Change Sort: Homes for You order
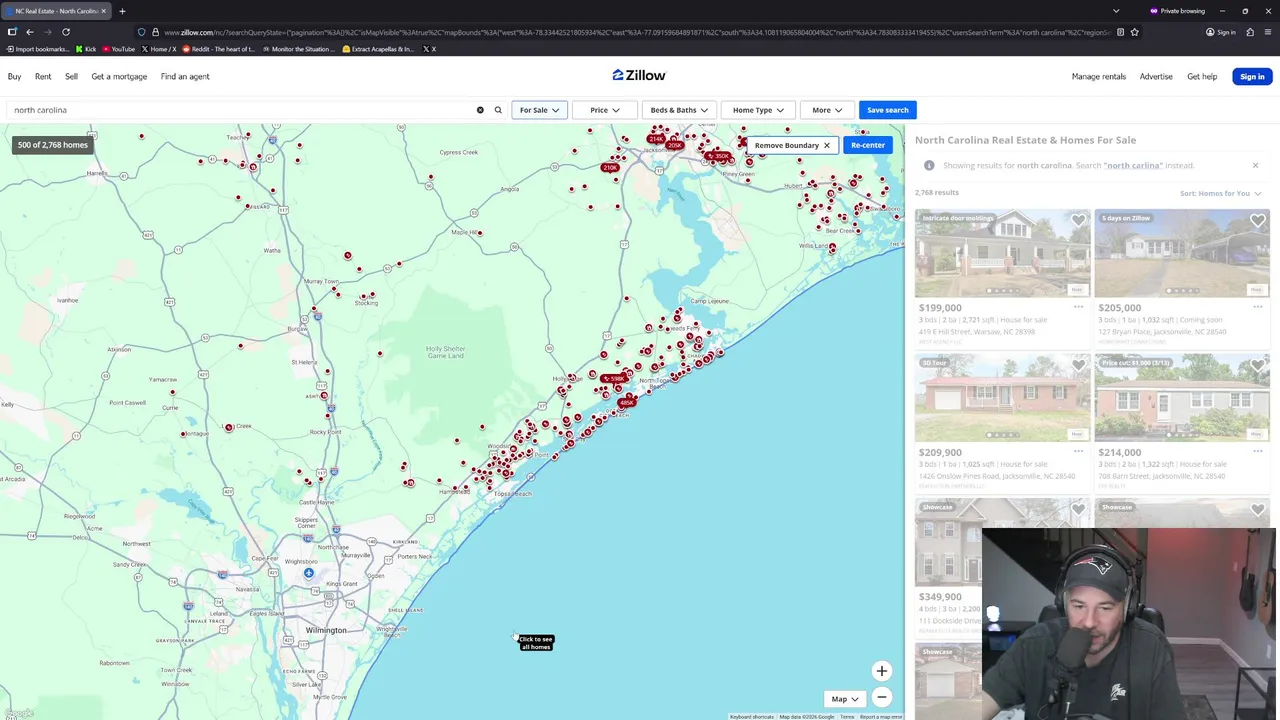This screenshot has width=1280, height=720. [1220, 193]
